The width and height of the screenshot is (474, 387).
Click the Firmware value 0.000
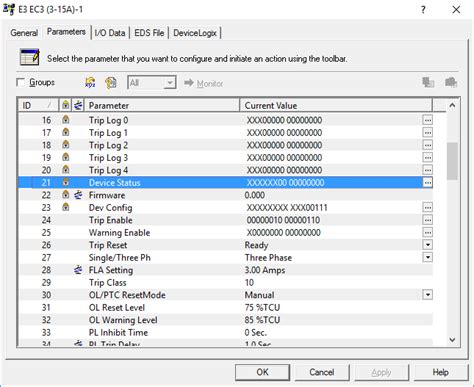click(x=255, y=195)
